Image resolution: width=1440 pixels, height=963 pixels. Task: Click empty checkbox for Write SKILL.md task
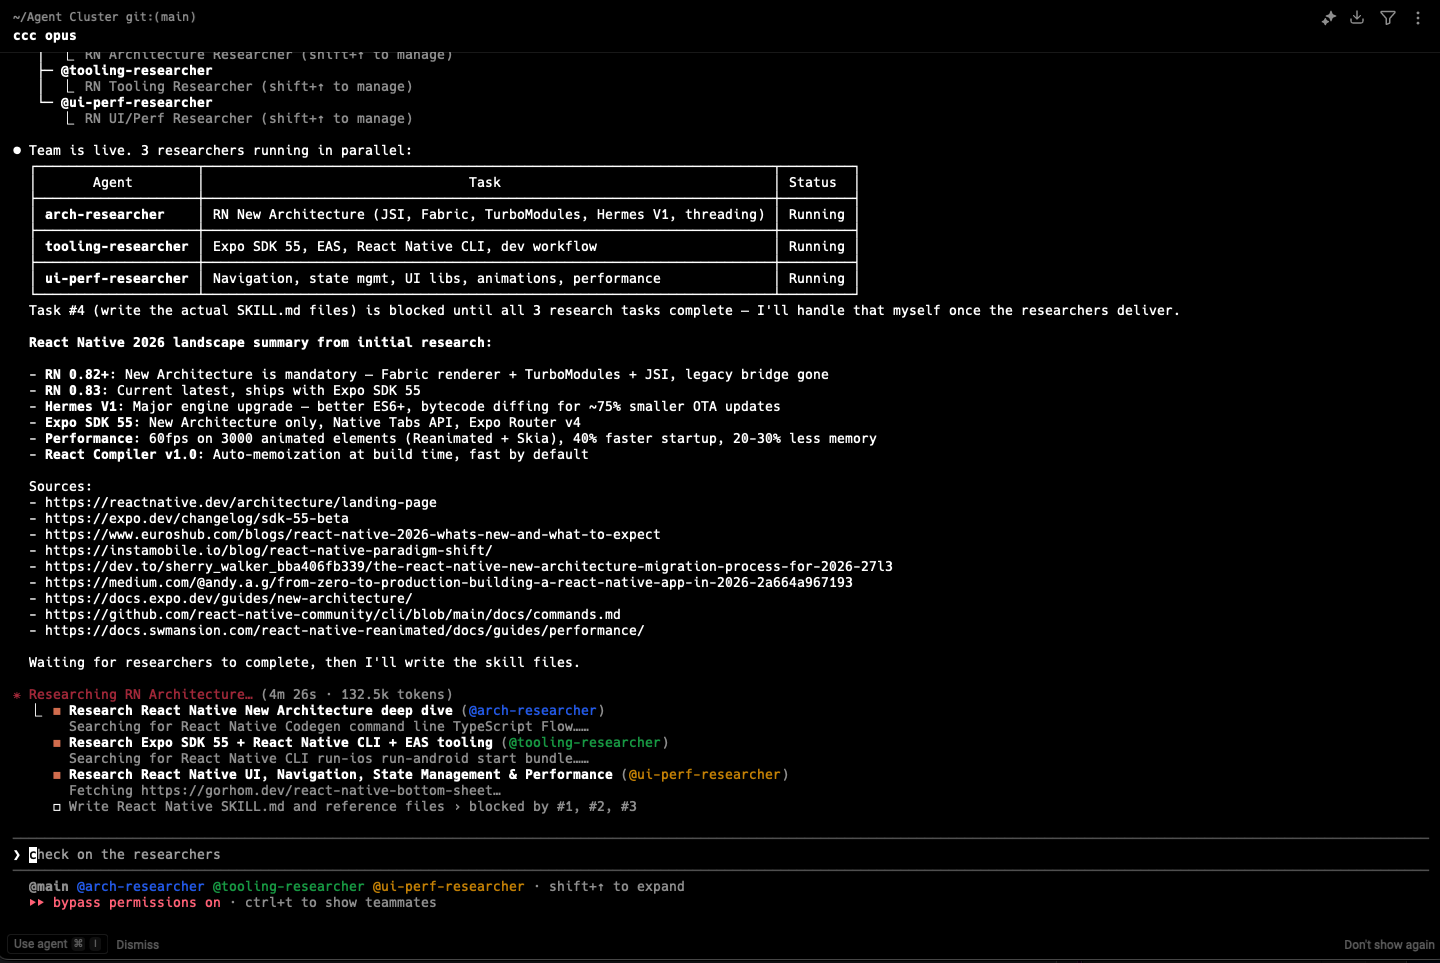57,807
